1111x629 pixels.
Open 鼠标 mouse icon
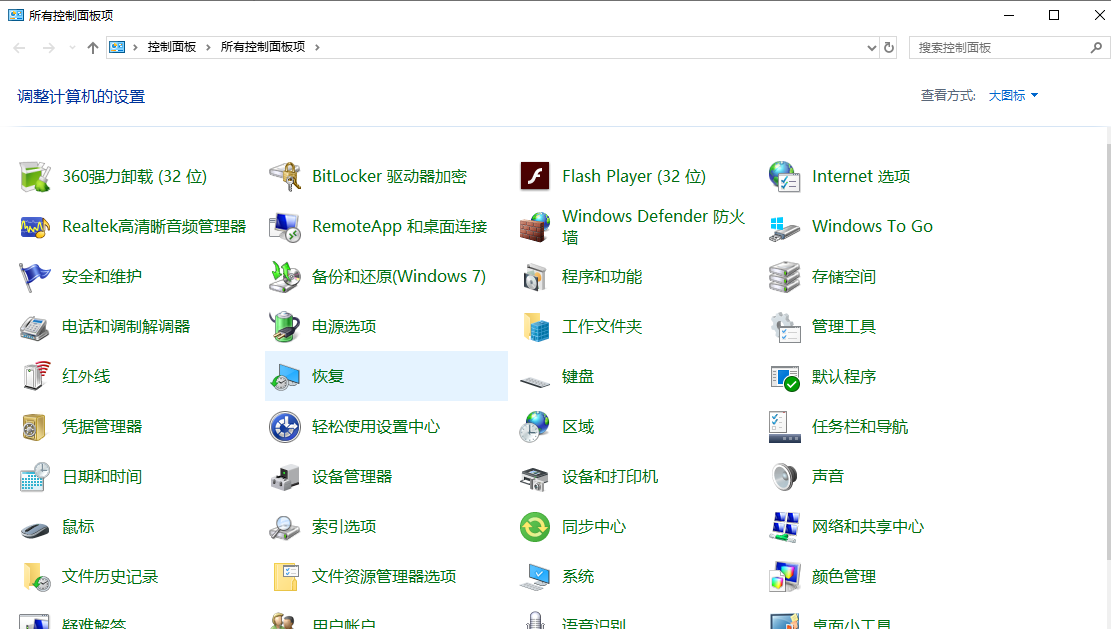[x=35, y=529]
